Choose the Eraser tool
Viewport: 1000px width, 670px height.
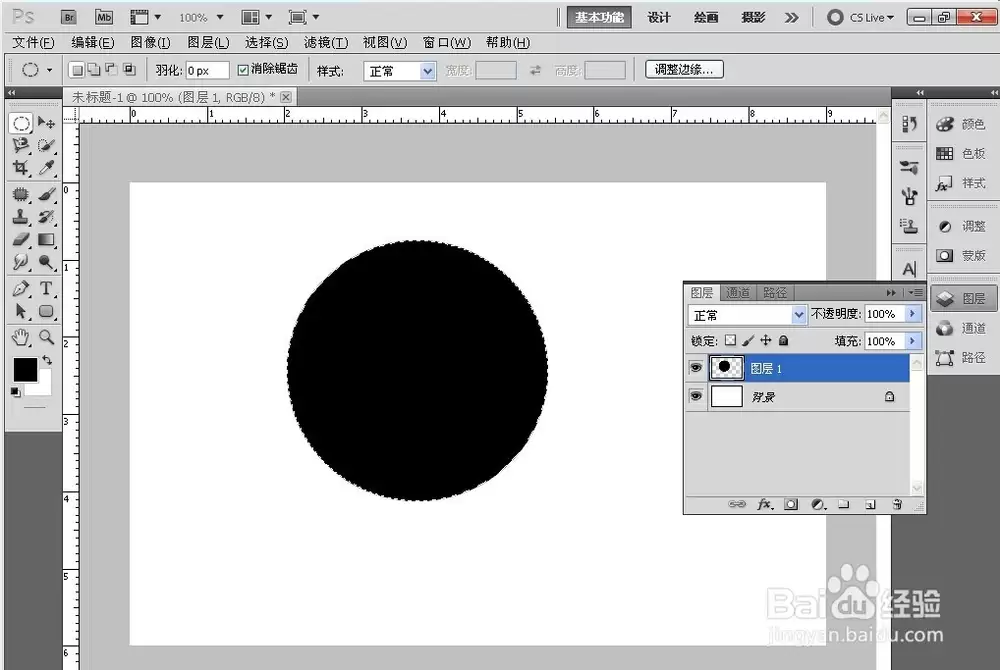click(20, 240)
